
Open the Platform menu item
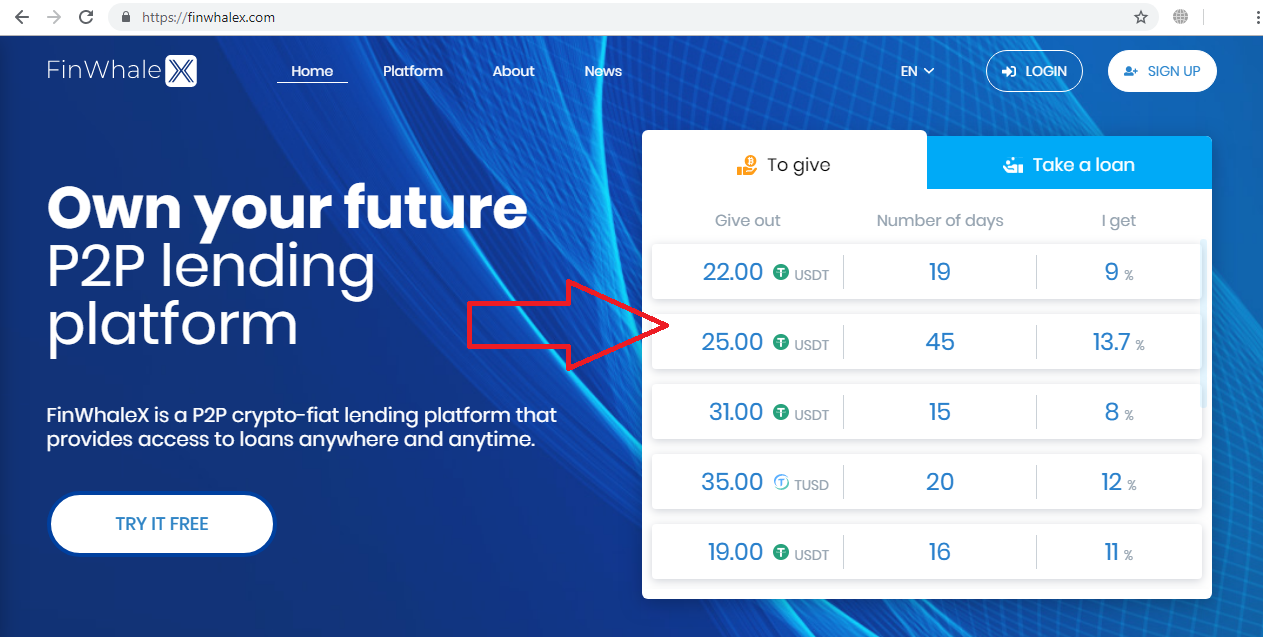(413, 71)
